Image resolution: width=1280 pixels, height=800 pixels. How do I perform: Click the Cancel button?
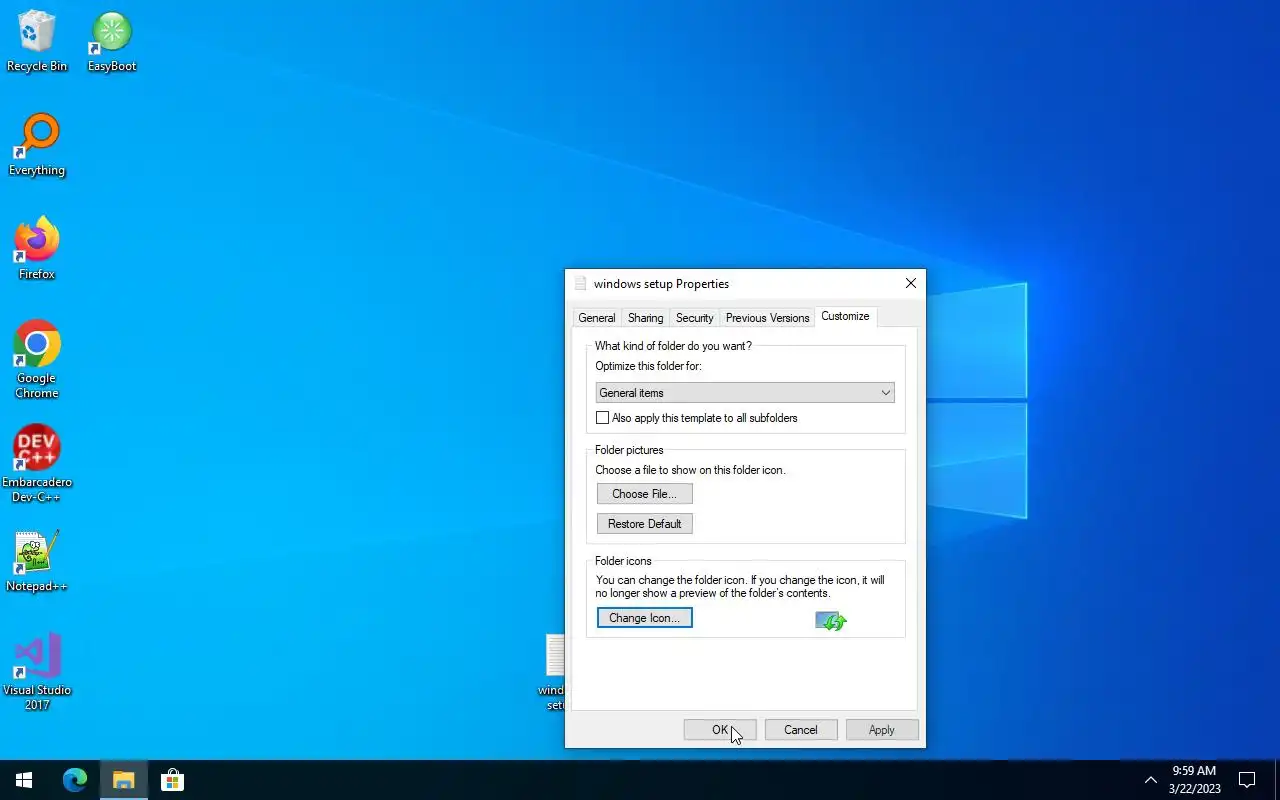(801, 730)
